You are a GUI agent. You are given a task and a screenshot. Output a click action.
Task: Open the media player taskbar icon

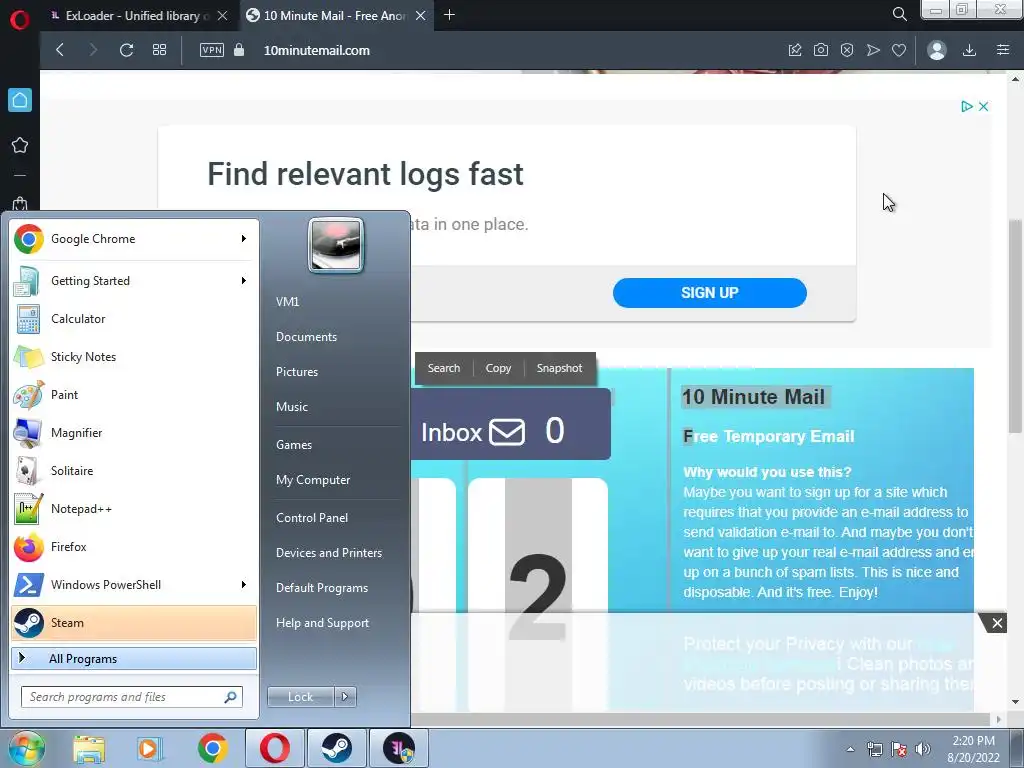(x=150, y=748)
